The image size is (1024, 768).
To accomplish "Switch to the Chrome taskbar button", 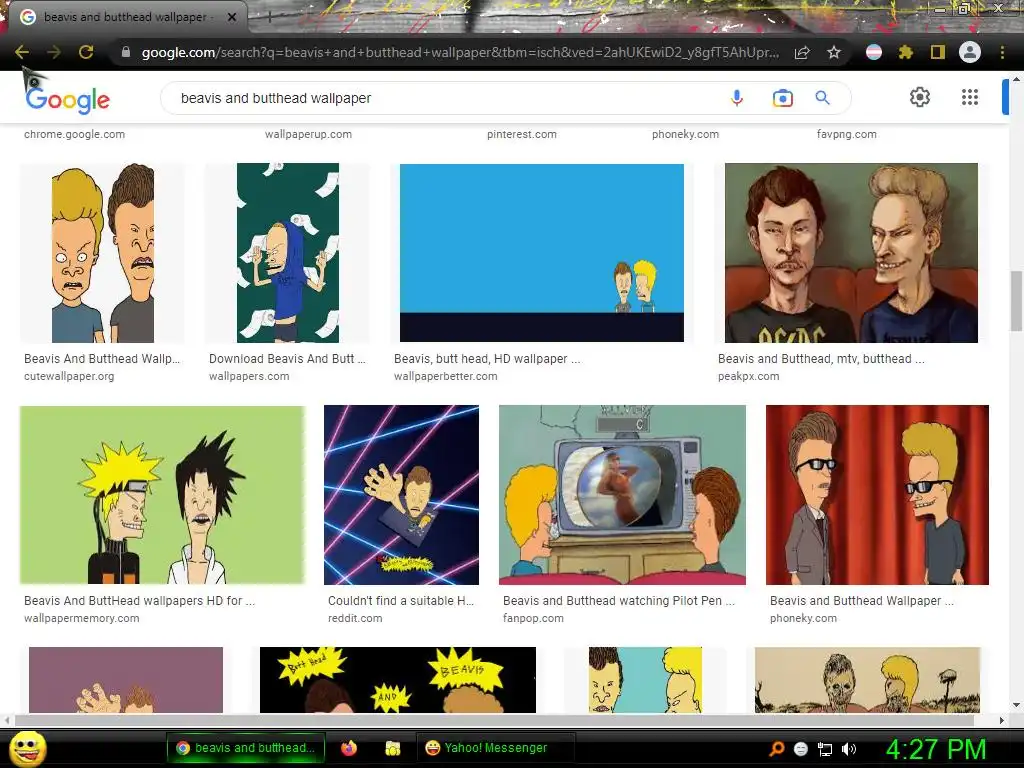I will (x=246, y=748).
